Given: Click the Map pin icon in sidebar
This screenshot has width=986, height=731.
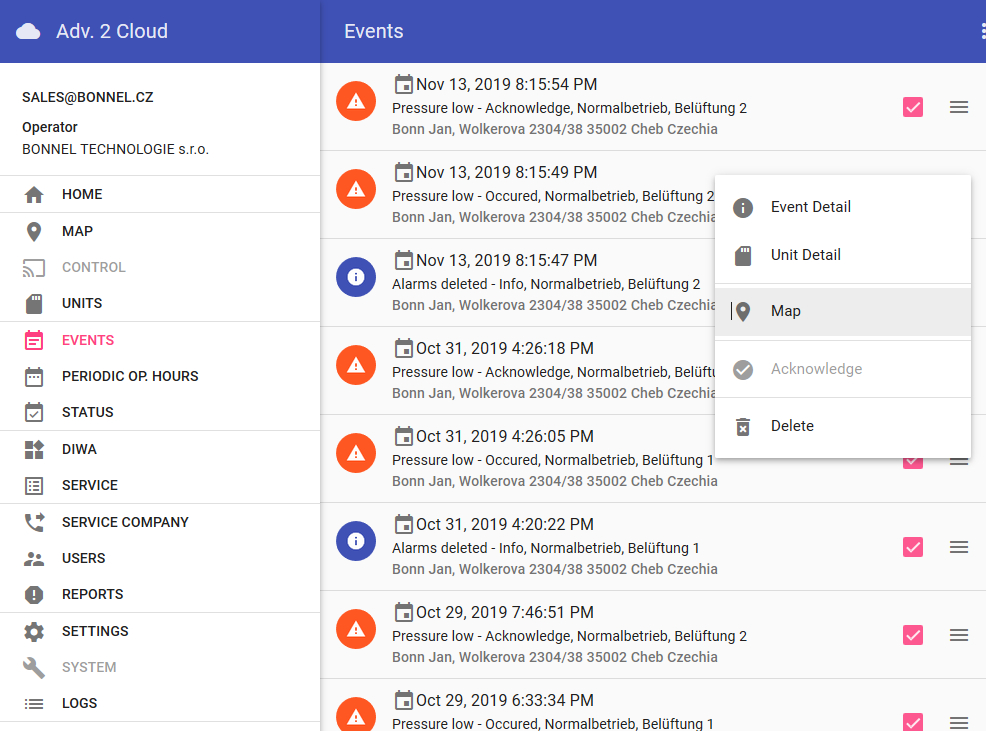Looking at the screenshot, I should (x=34, y=231).
